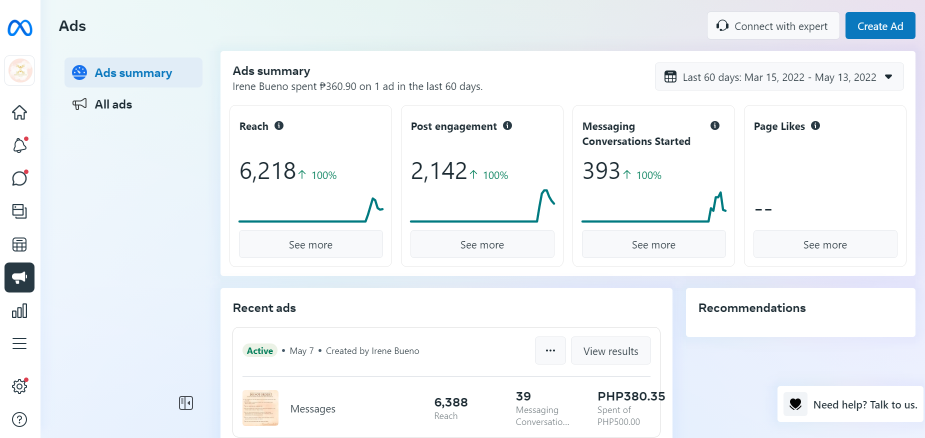Click Connect with expert button
The image size is (925, 438).
773,26
